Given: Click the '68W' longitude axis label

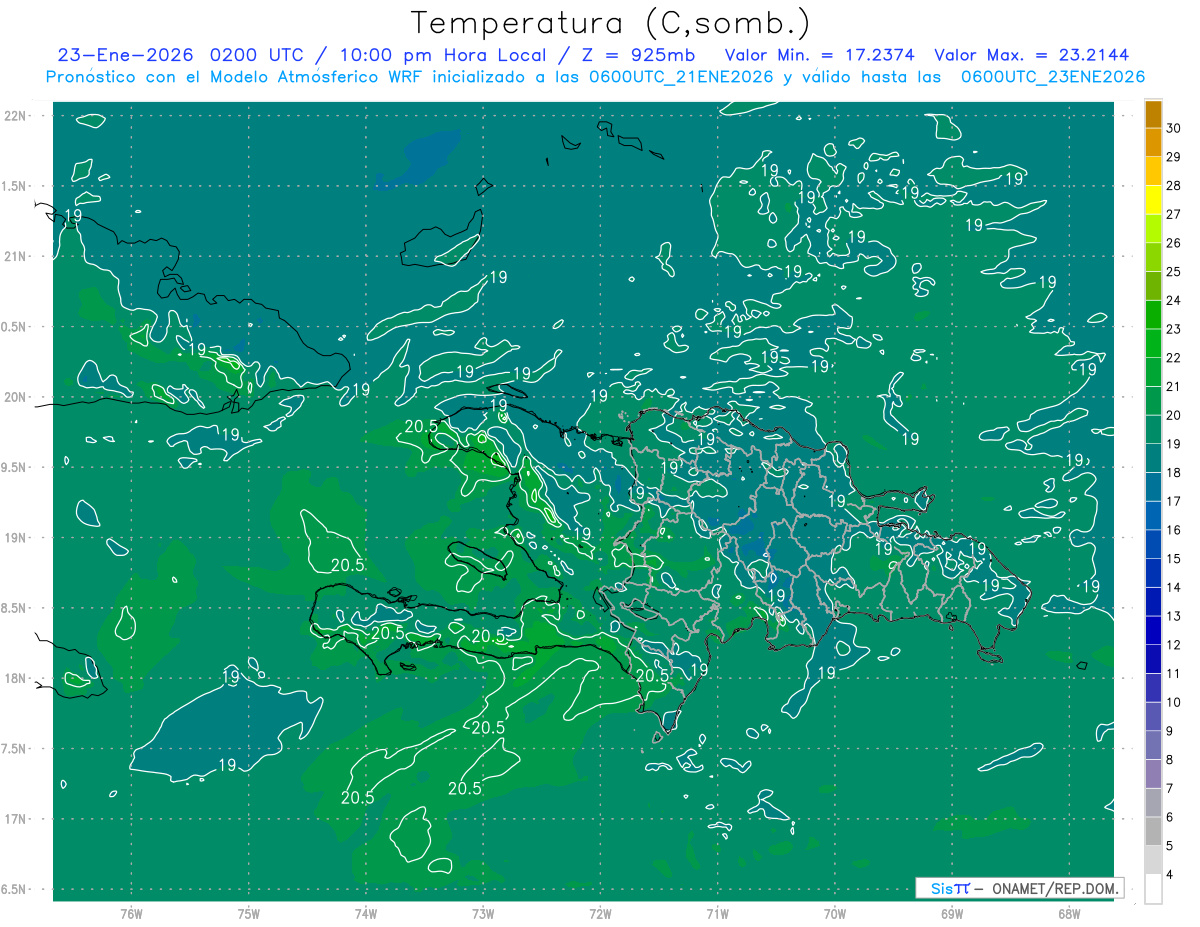Looking at the screenshot, I should (x=1069, y=914).
